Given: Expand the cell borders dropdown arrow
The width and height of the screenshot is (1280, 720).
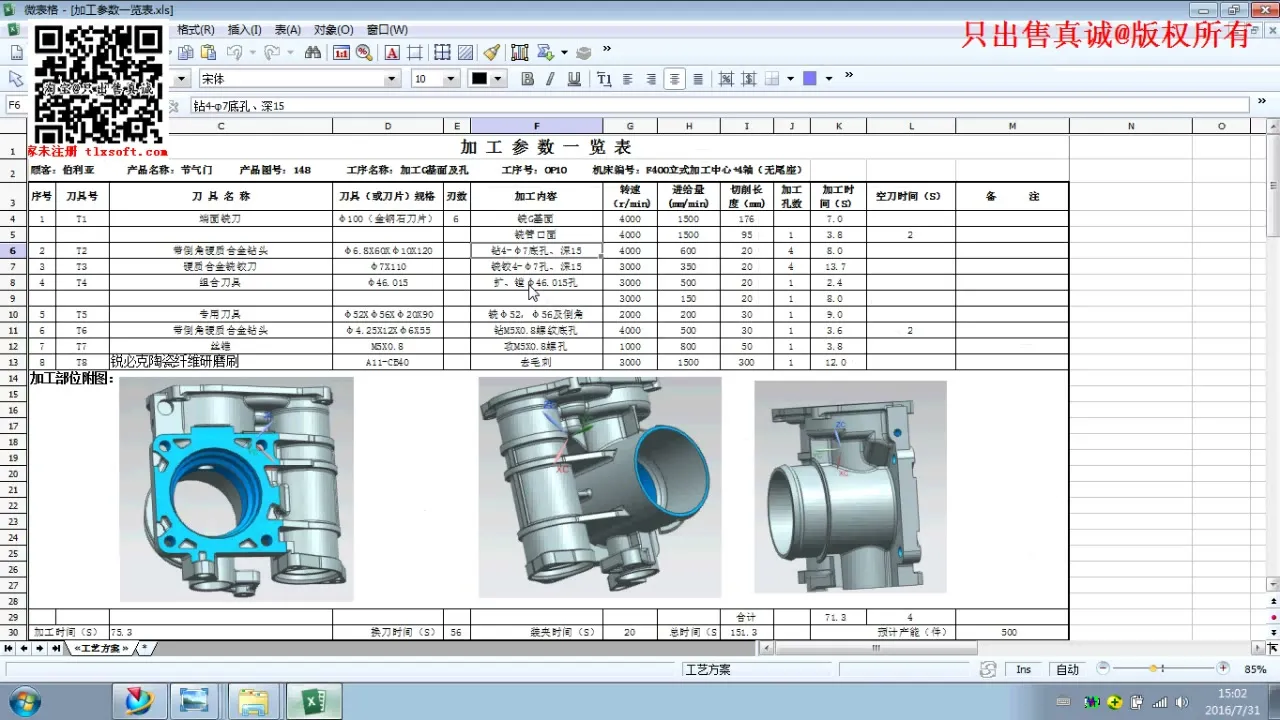Looking at the screenshot, I should pyautogui.click(x=790, y=79).
